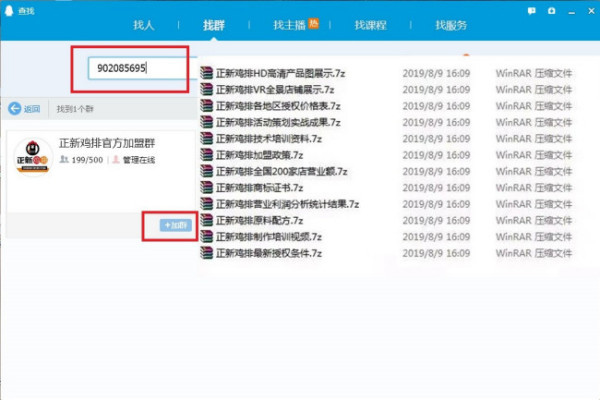This screenshot has width=600, height=400.
Task: Open the 找课程 tab
Action: pos(370,25)
